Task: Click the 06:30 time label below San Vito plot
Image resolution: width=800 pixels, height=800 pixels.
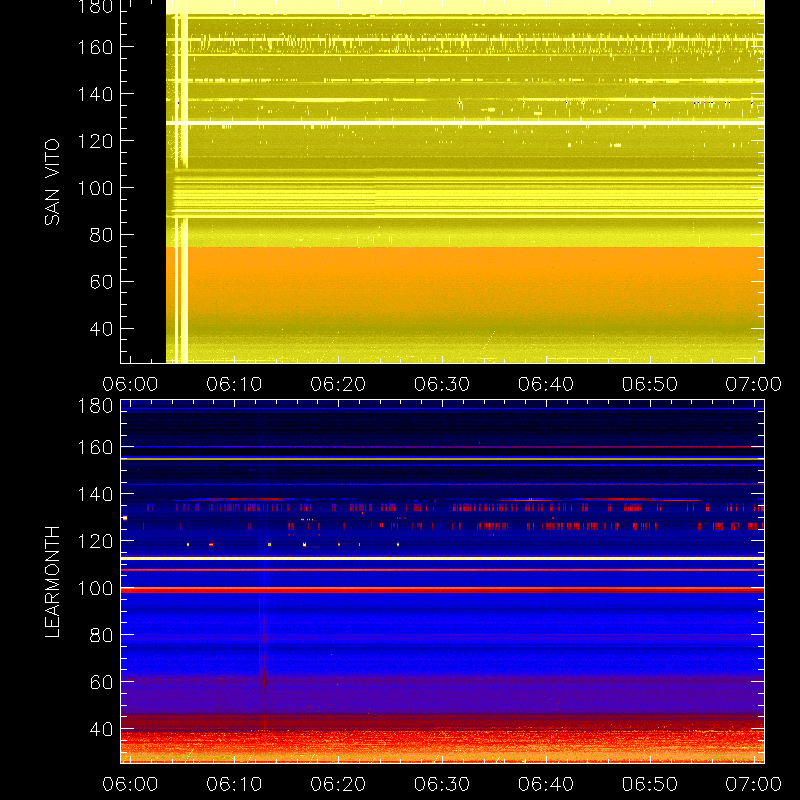Action: coord(442,384)
